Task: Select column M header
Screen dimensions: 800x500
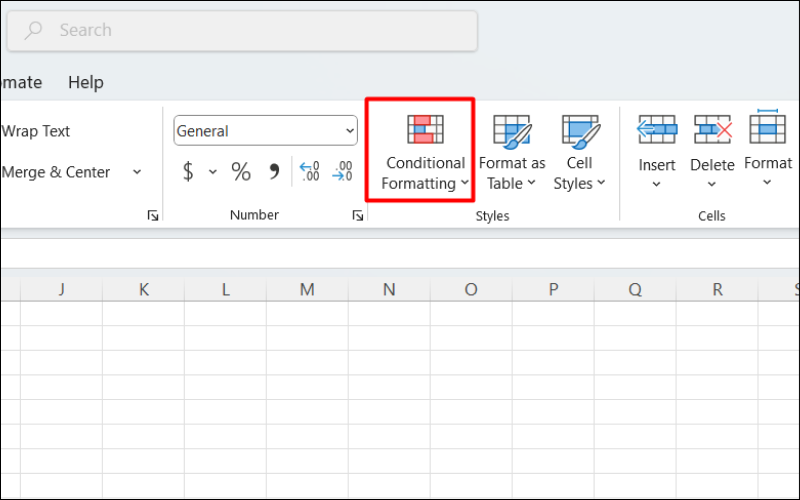Action: tap(307, 289)
